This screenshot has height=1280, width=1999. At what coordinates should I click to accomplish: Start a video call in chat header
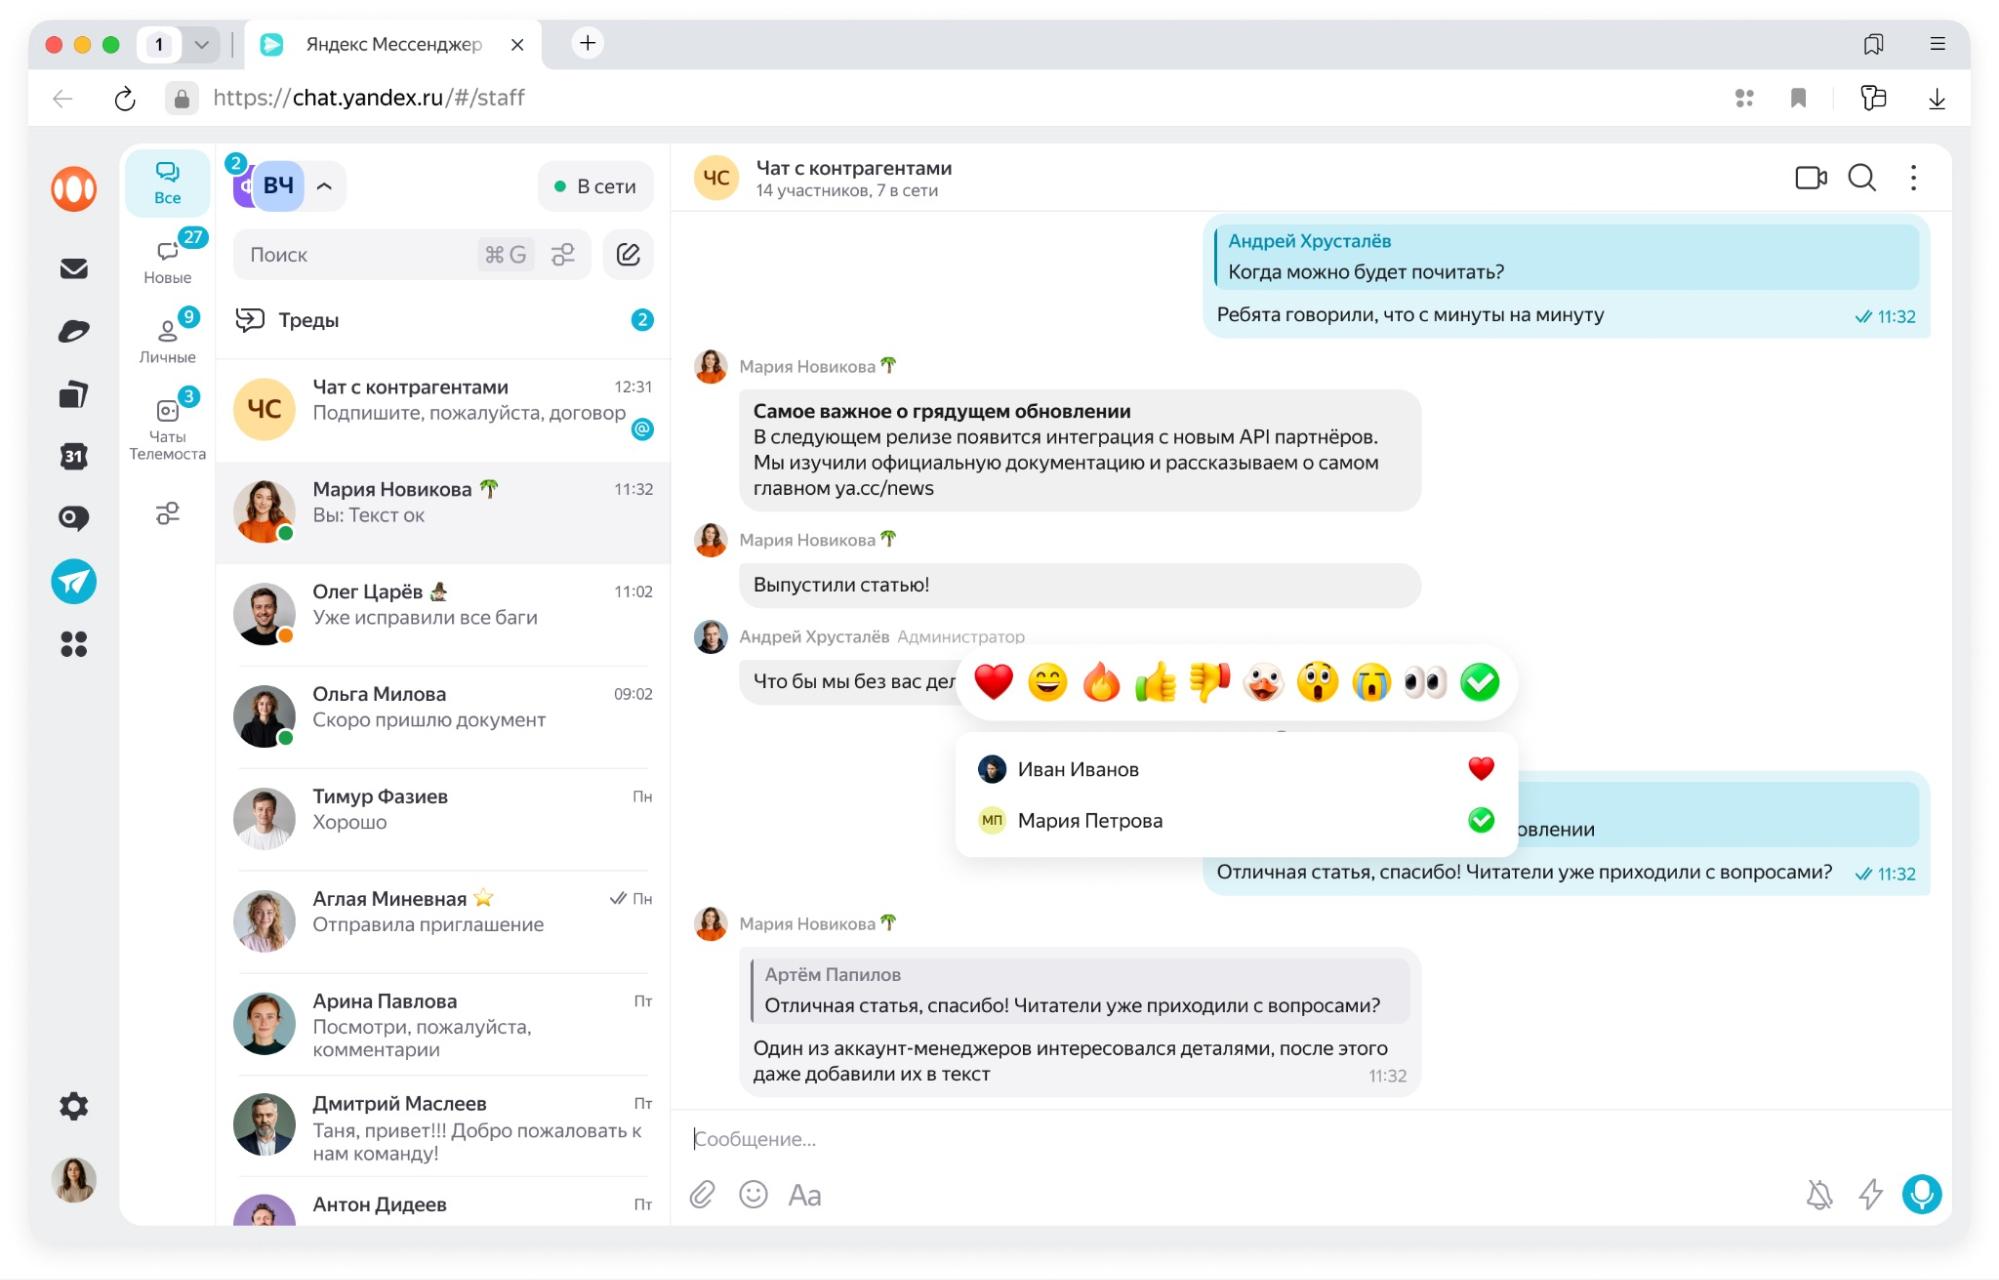coord(1810,178)
